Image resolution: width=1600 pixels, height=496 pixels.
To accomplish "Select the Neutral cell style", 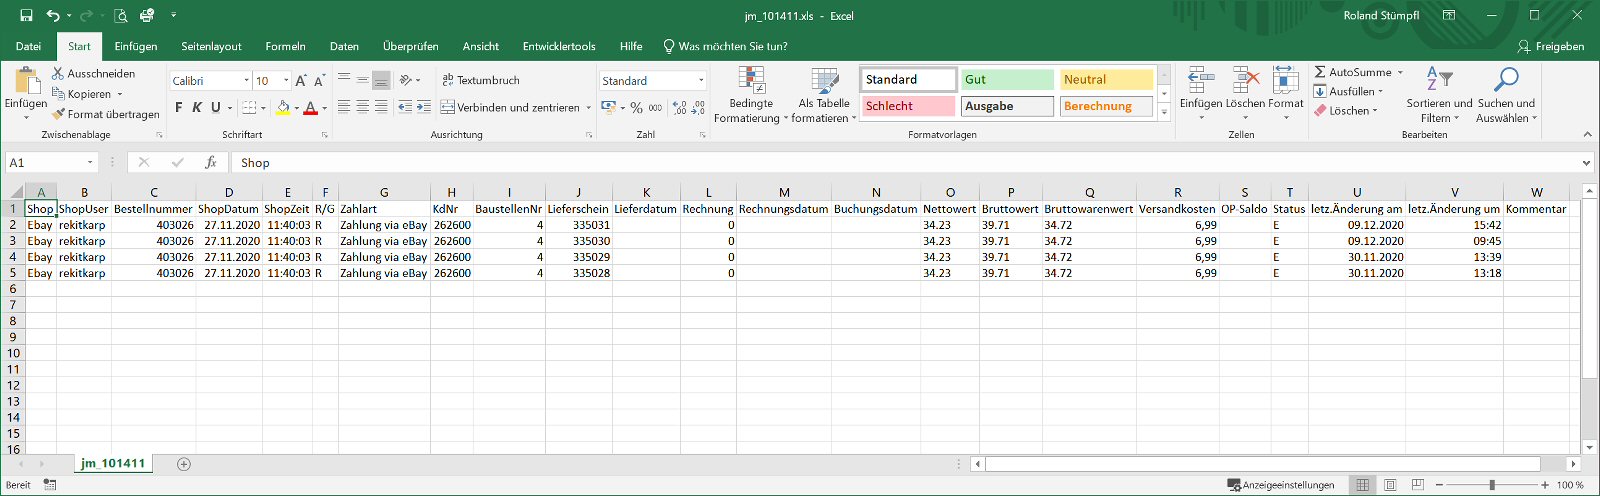I will pos(1107,79).
